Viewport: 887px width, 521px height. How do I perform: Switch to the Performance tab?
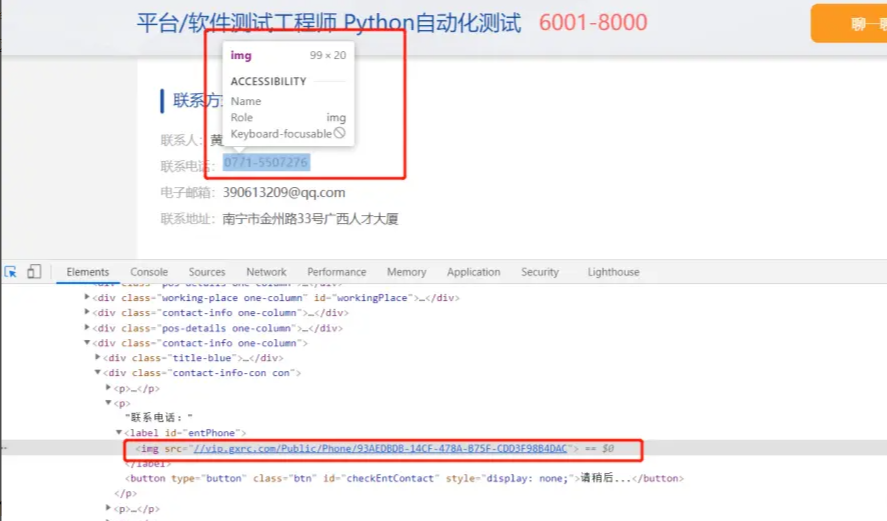pyautogui.click(x=336, y=272)
